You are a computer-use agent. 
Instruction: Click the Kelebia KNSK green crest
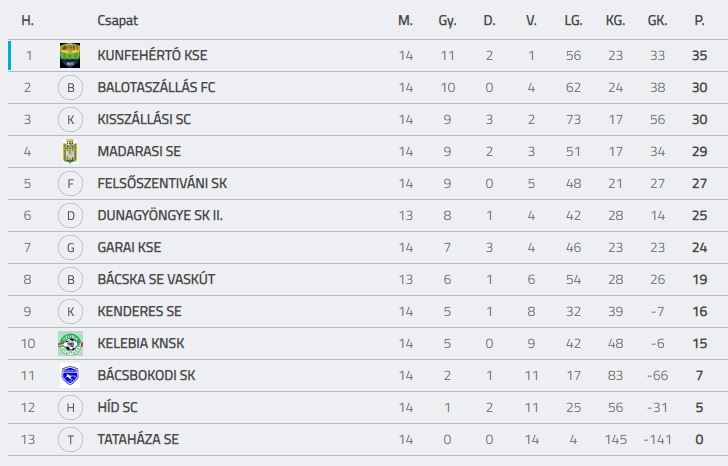tap(70, 343)
